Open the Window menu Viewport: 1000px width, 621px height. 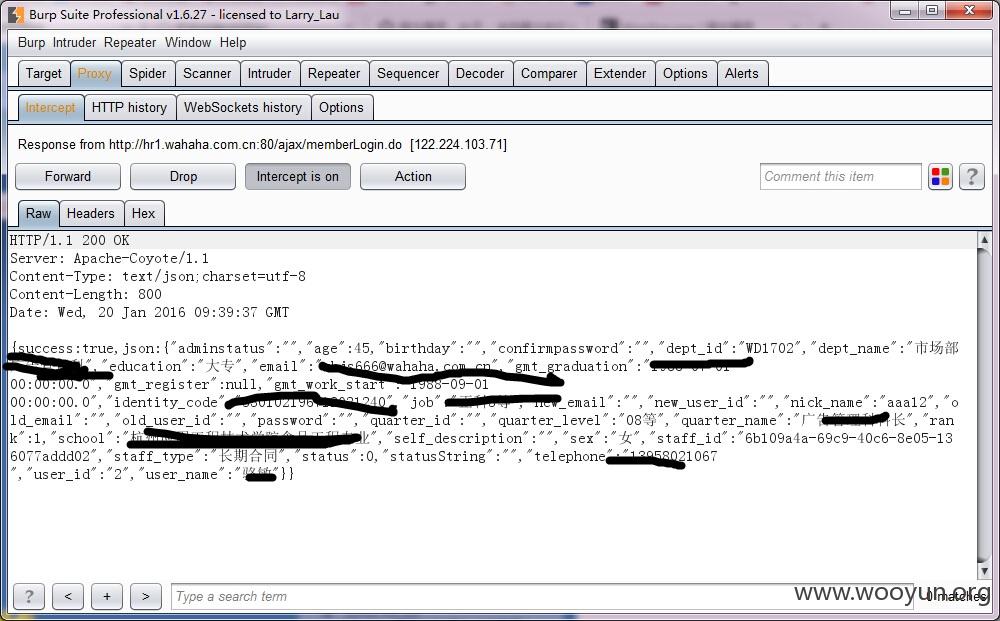point(188,43)
